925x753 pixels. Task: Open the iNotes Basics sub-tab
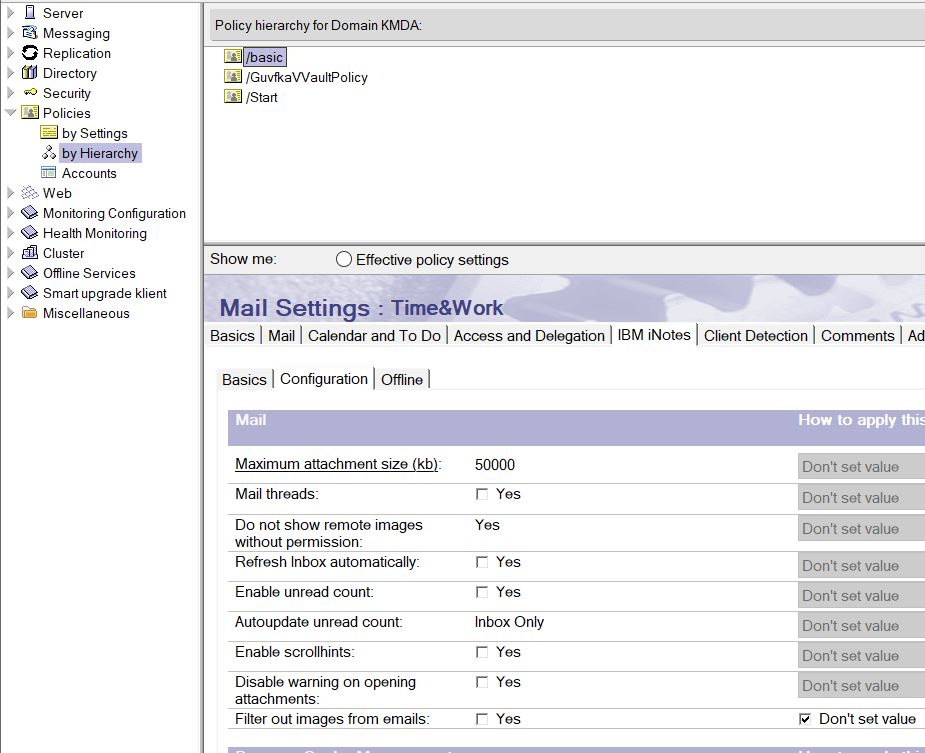pos(244,379)
